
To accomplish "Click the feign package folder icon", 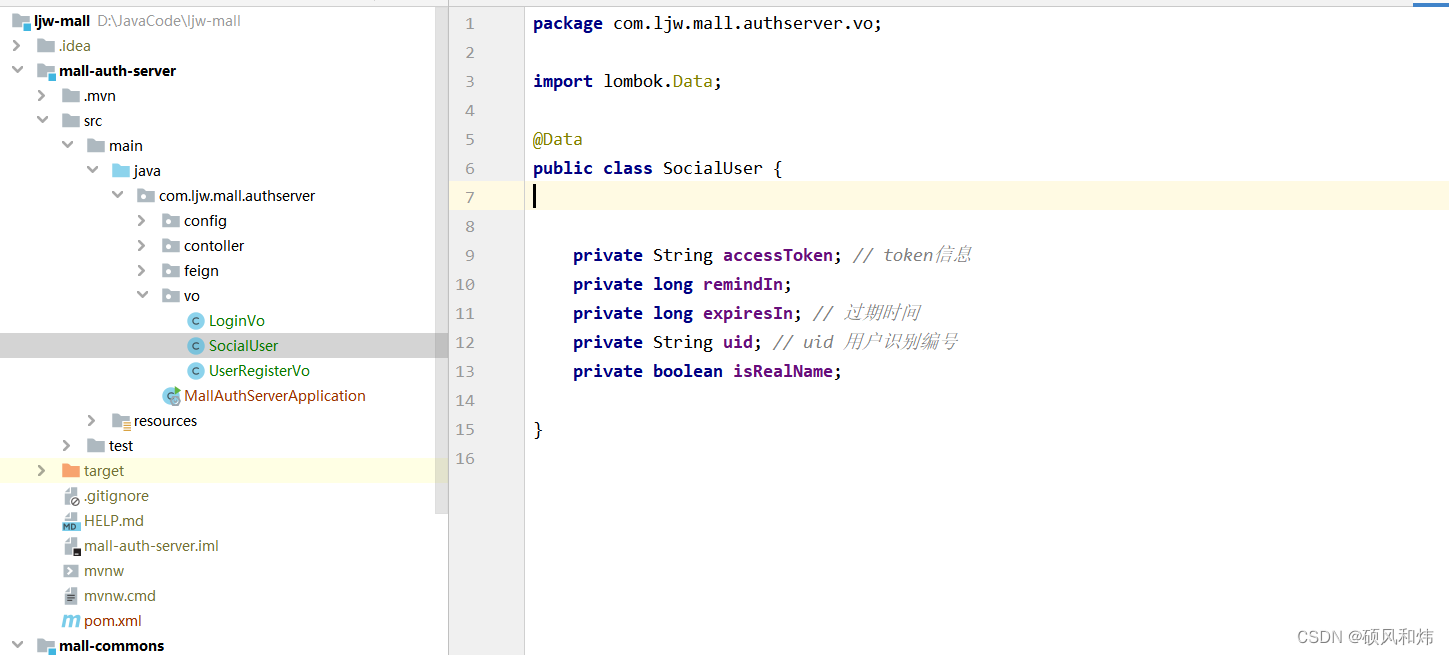I will point(171,270).
